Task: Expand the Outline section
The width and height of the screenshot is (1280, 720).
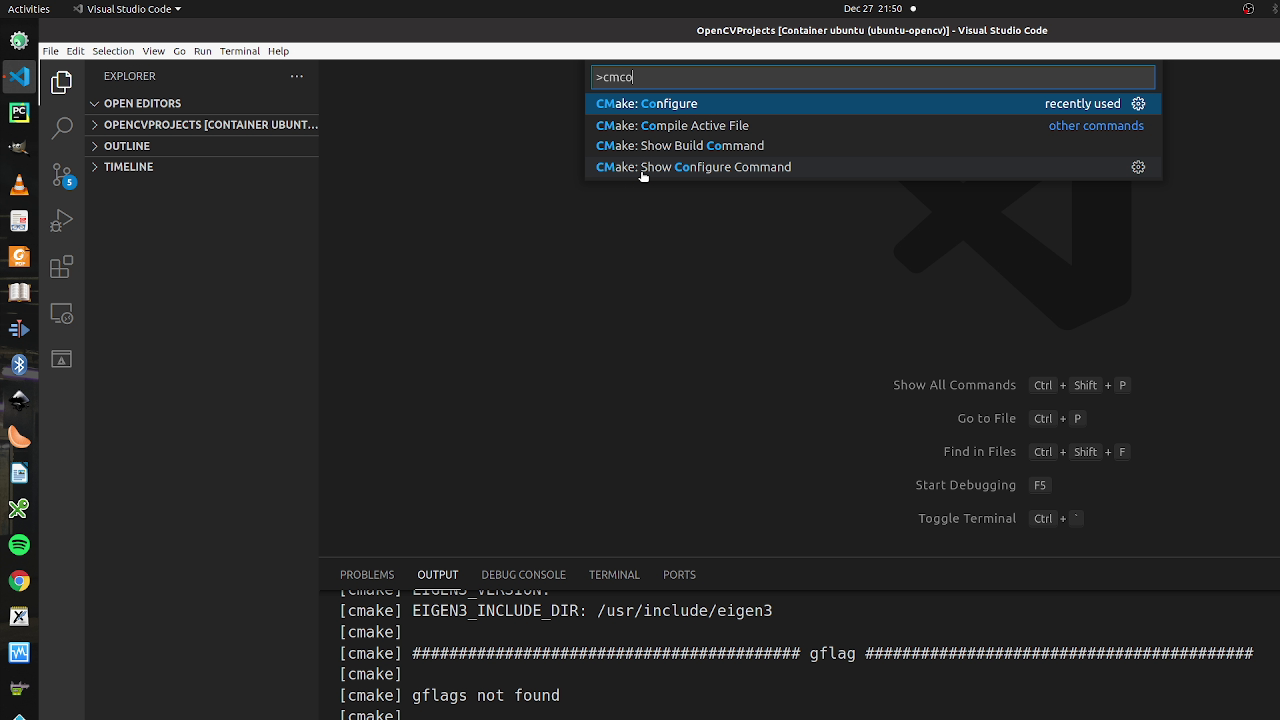Action: [x=127, y=146]
